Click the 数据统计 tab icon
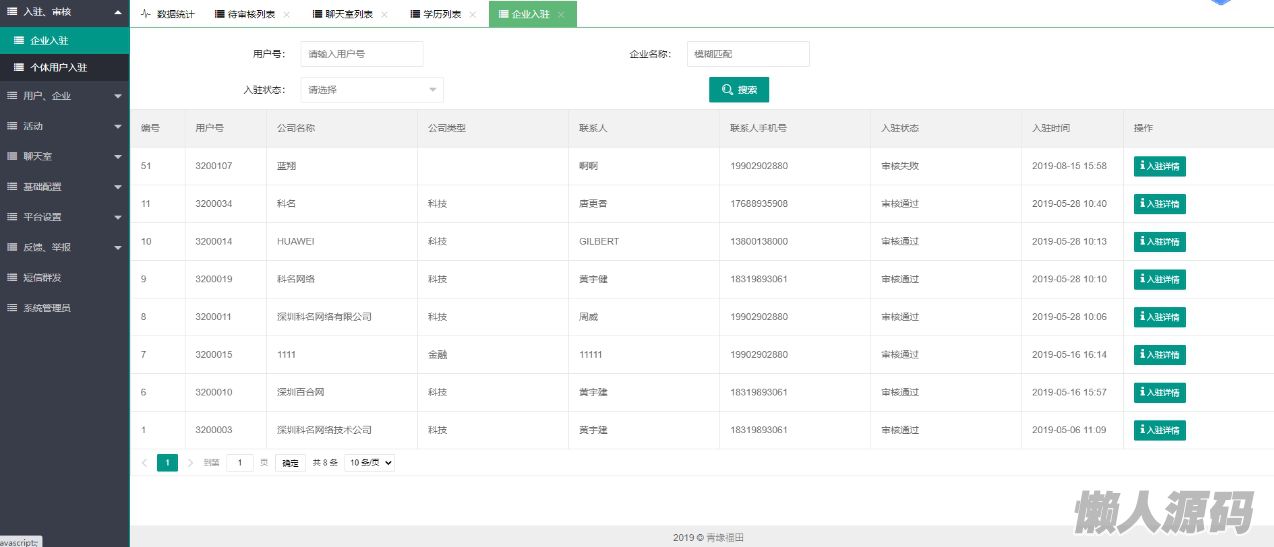The width and height of the screenshot is (1274, 547). pos(147,15)
